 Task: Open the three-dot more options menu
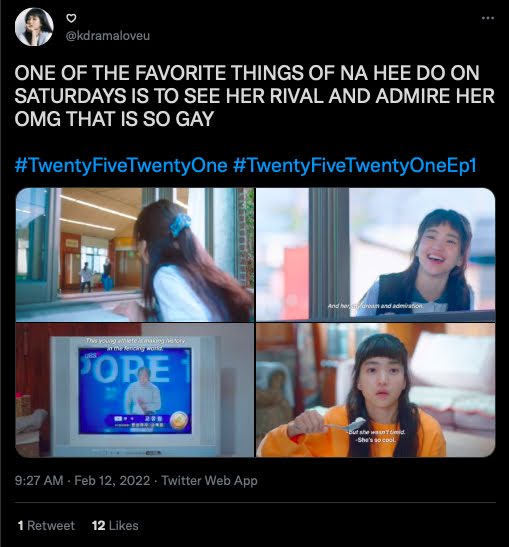pos(487,18)
